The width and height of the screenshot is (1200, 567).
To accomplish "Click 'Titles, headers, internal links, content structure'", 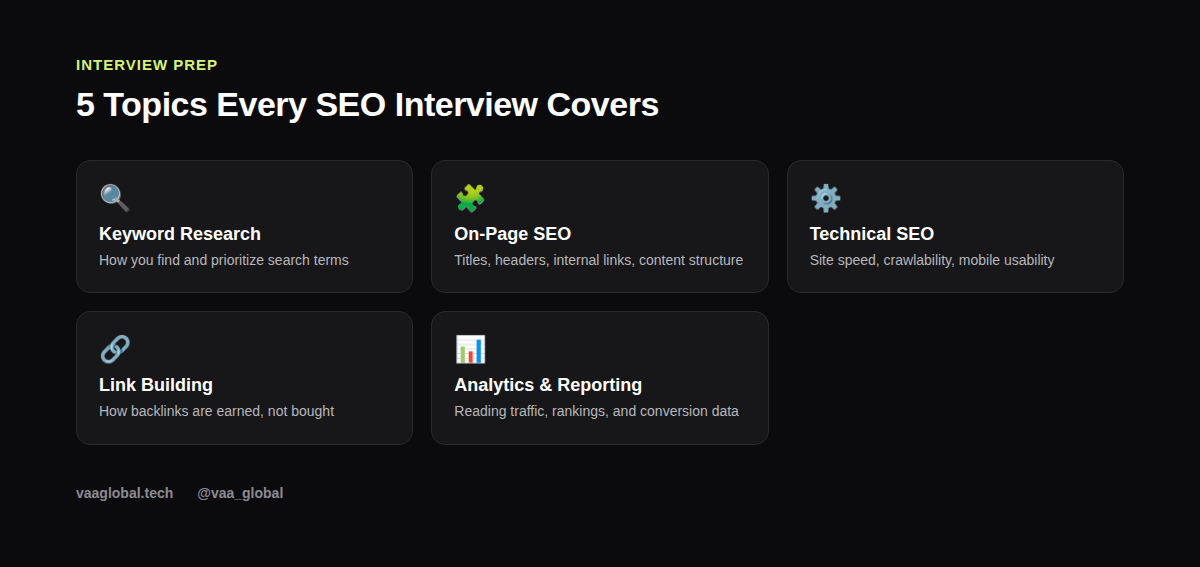I will coord(599,260).
